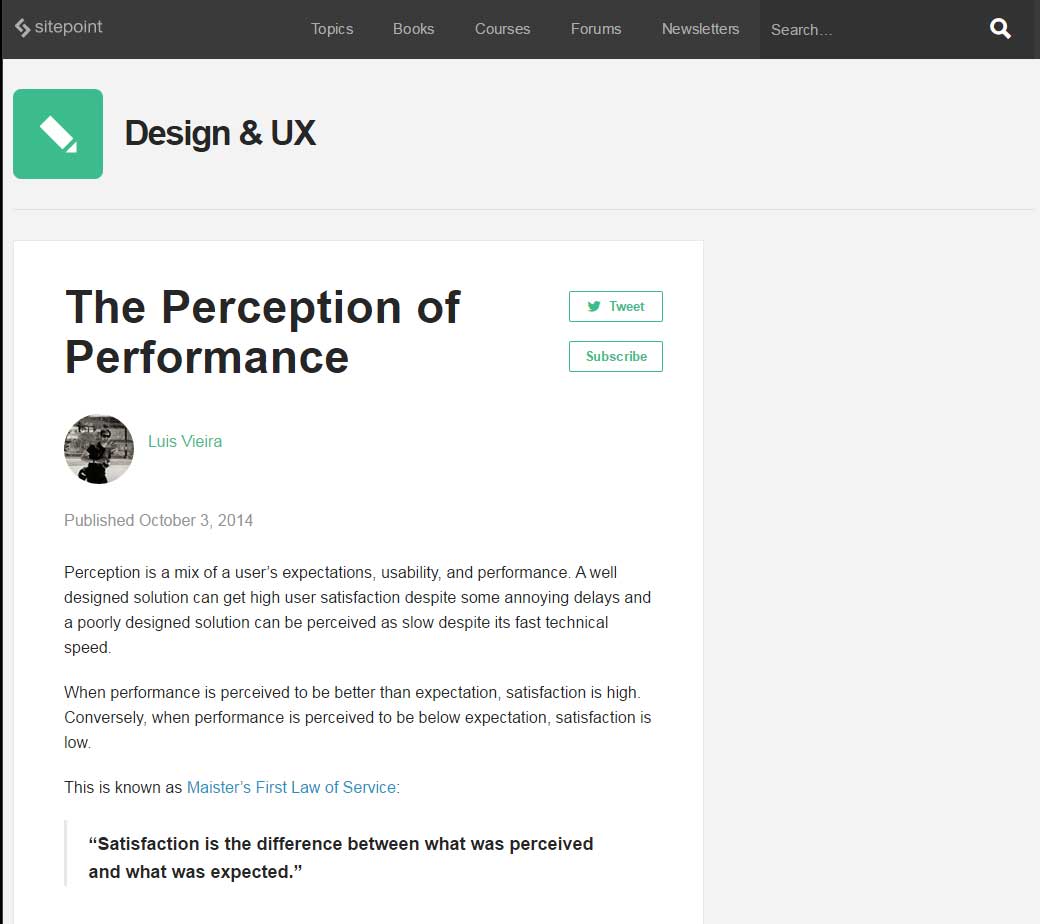Select the green Design & UX pencil icon

click(x=57, y=133)
